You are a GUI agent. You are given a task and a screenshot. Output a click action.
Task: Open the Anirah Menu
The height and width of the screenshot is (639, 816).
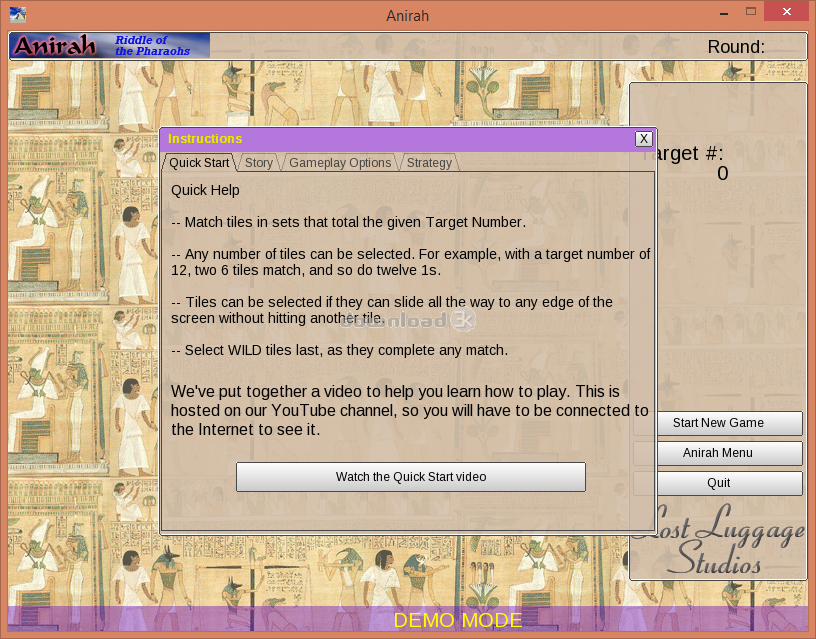click(x=730, y=453)
